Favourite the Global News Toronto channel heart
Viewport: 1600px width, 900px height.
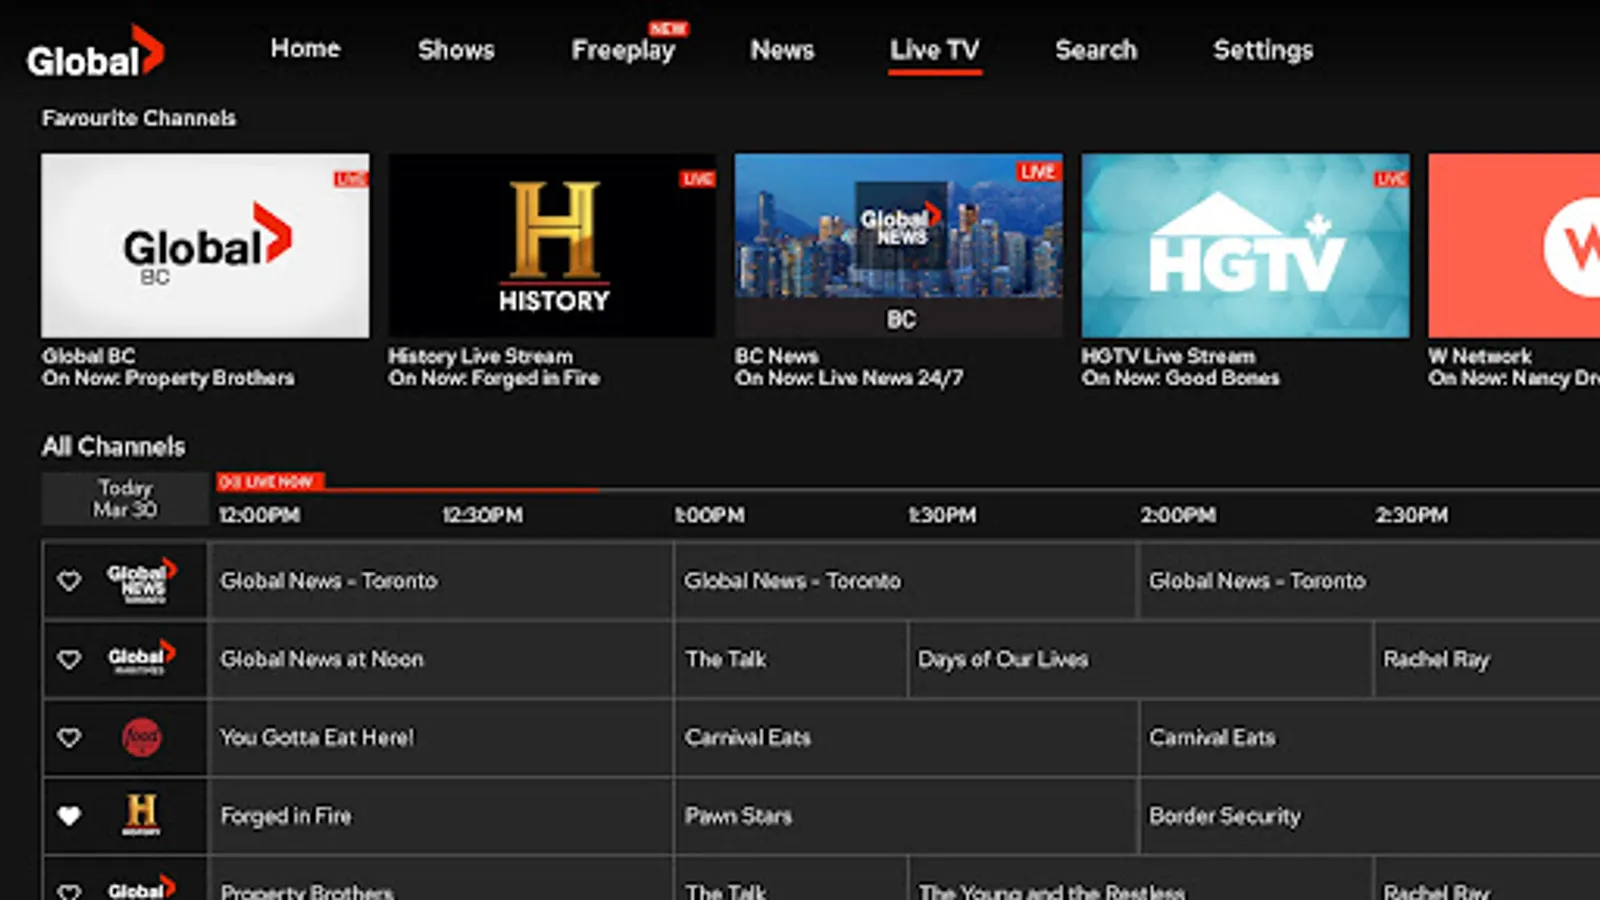tap(69, 581)
